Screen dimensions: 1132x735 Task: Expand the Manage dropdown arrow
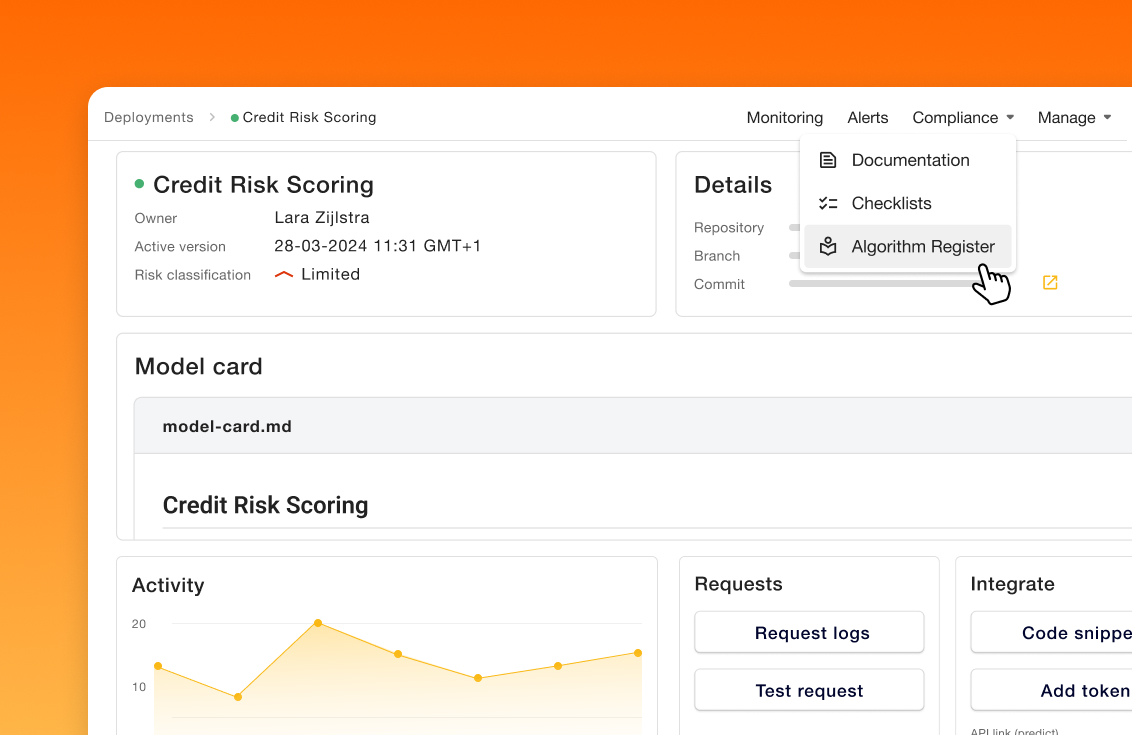[1107, 117]
